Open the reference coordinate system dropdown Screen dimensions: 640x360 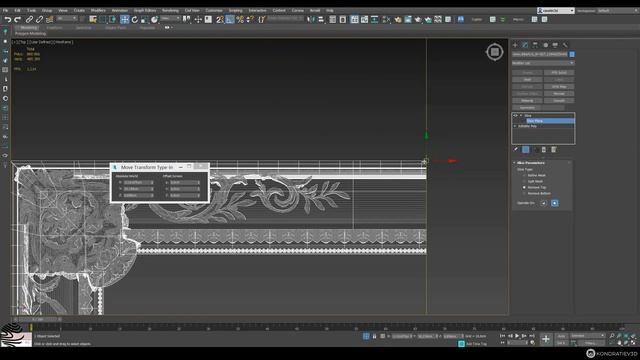pos(170,19)
